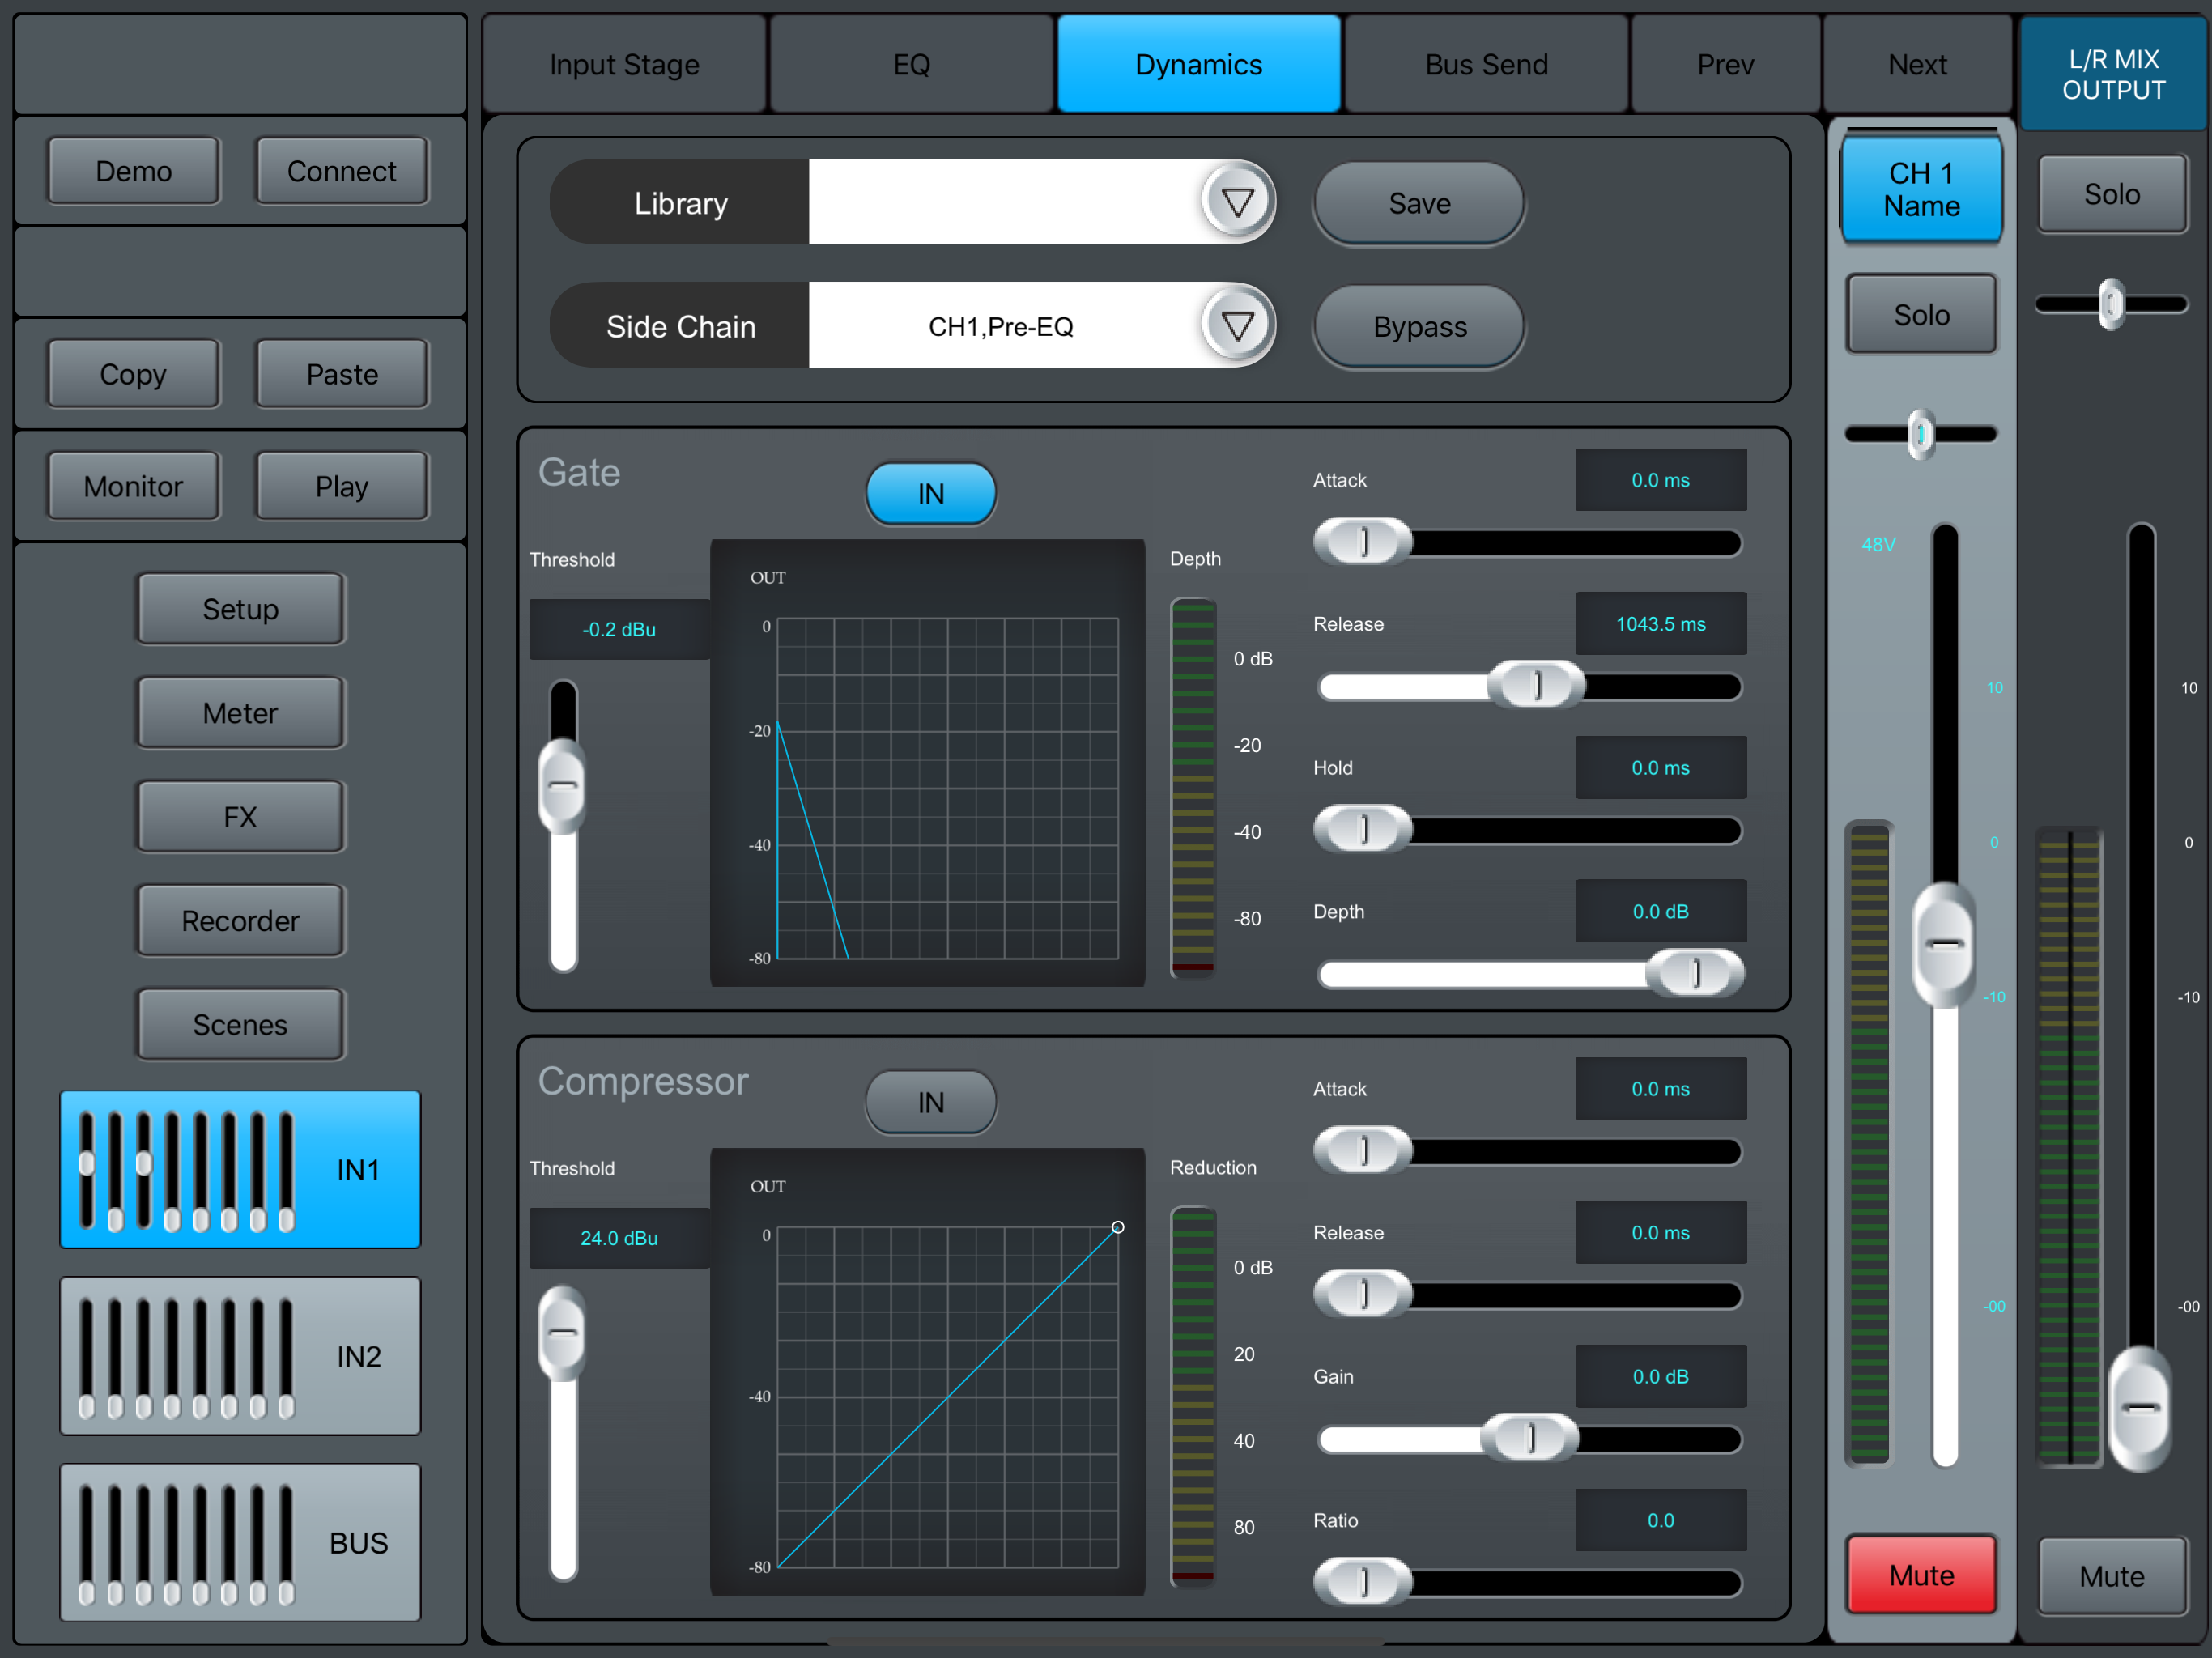The height and width of the screenshot is (1658, 2212).
Task: Click the compressor curve threshold point
Action: (1118, 1227)
